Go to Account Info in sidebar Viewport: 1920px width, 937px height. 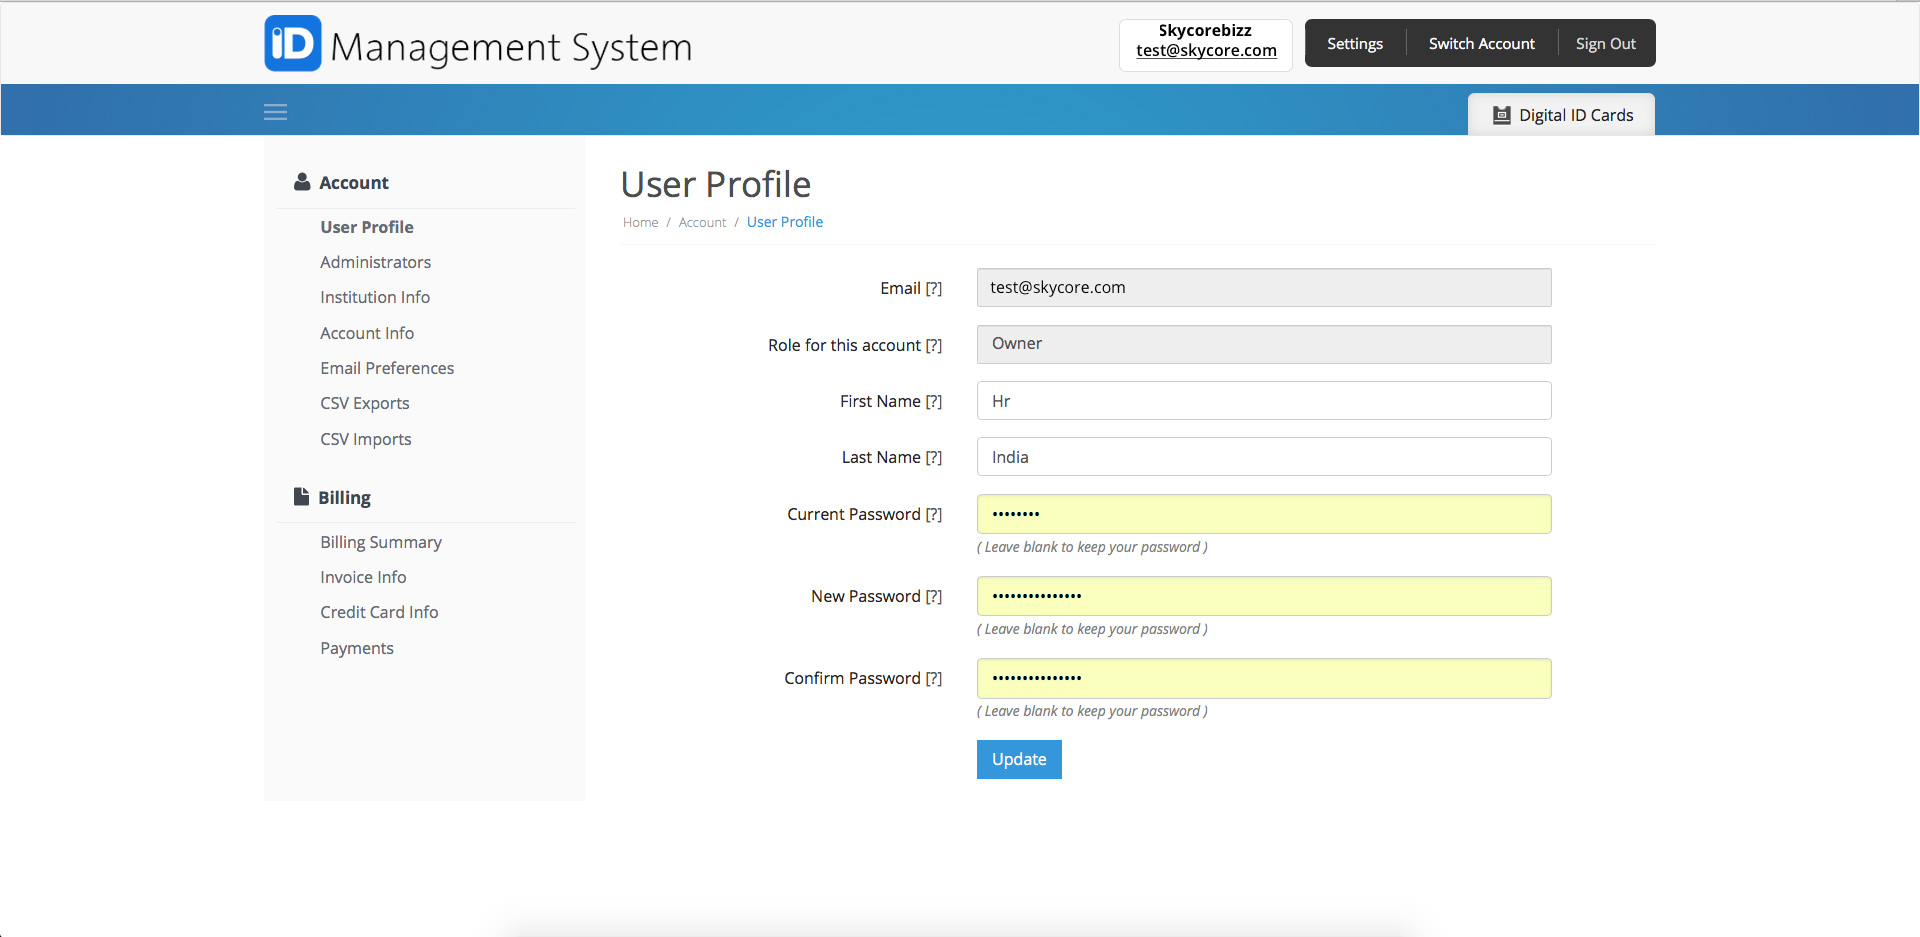pyautogui.click(x=367, y=333)
